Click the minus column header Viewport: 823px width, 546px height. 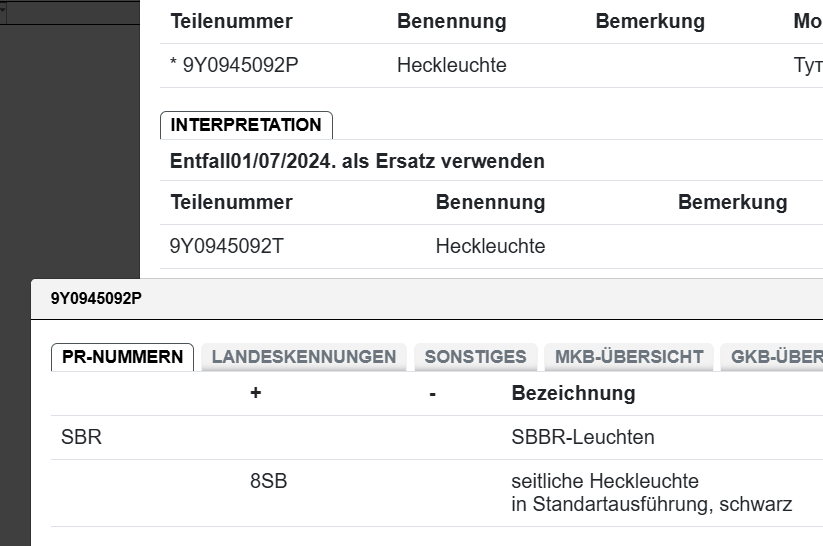(432, 393)
